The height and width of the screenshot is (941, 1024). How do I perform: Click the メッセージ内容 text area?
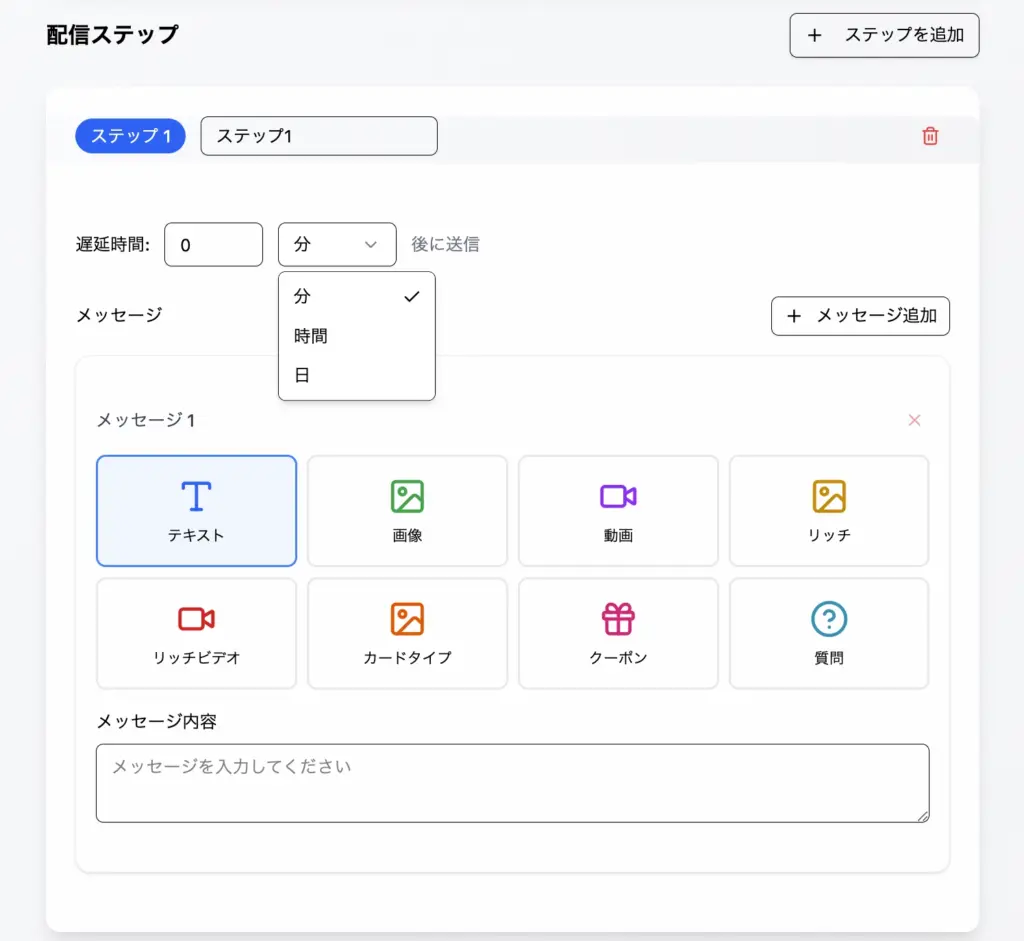click(x=512, y=783)
